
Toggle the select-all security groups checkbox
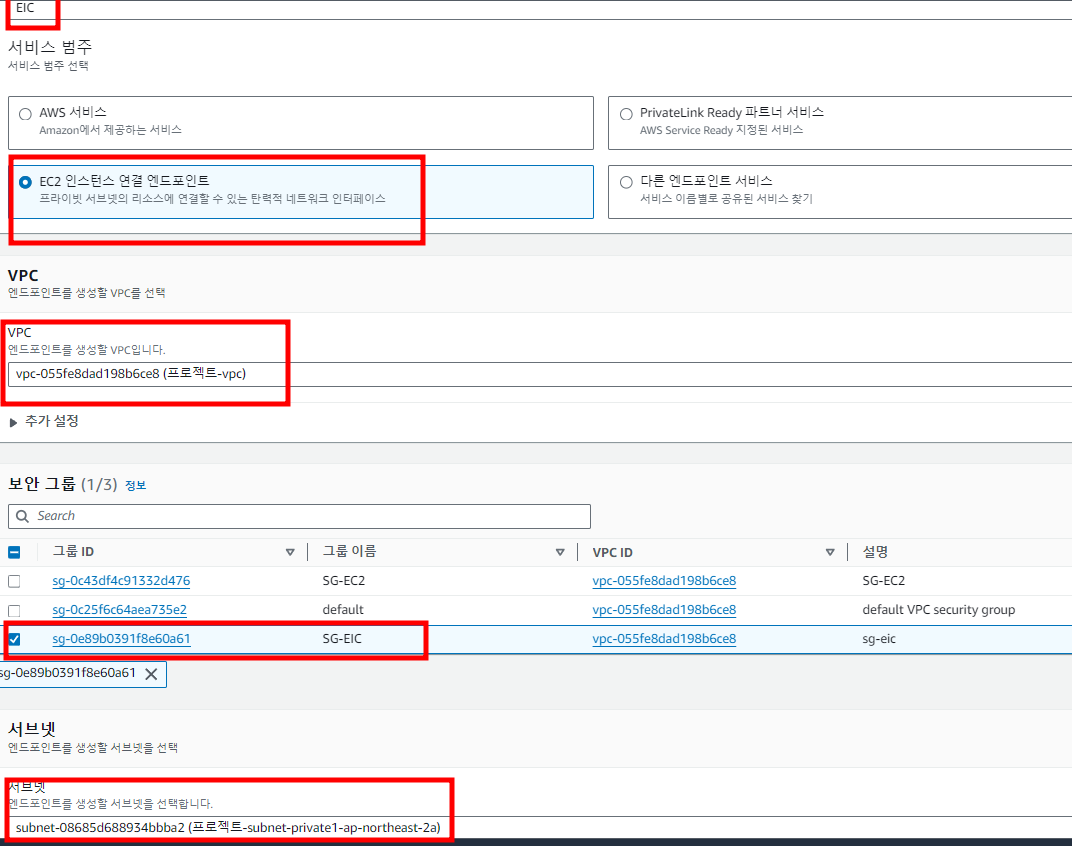[x=14, y=552]
